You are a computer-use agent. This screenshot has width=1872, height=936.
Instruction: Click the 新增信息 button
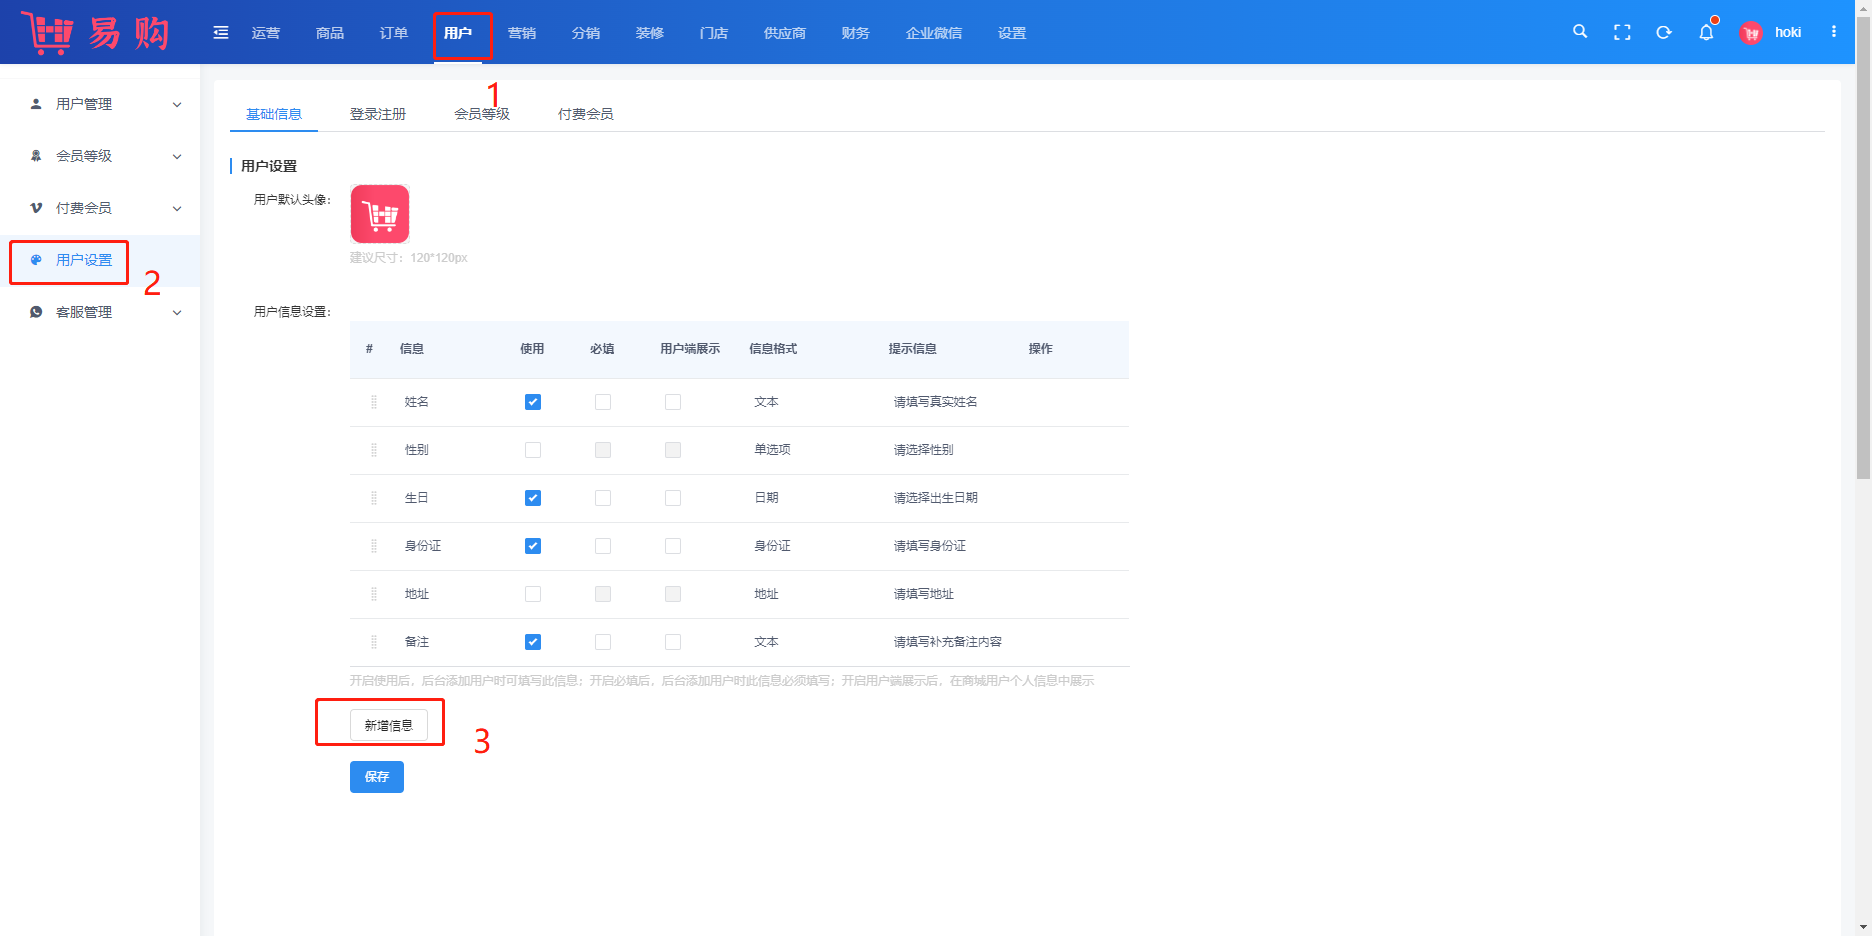tap(389, 725)
